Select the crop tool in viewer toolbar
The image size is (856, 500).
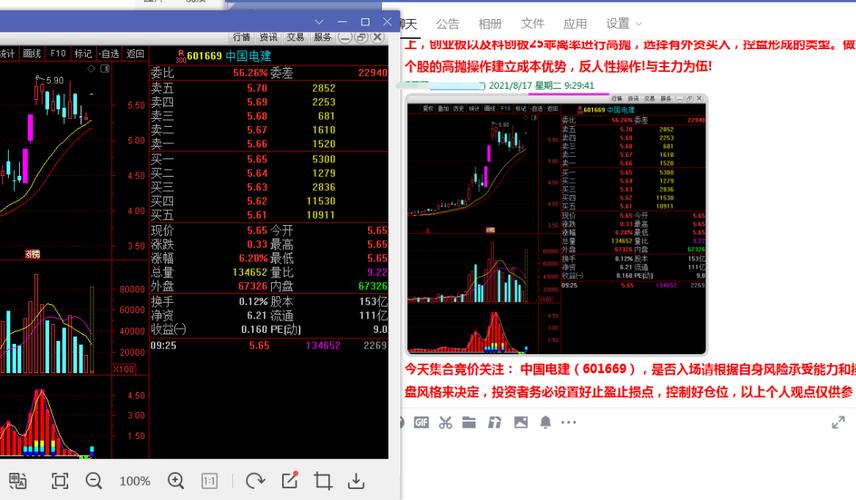323,481
